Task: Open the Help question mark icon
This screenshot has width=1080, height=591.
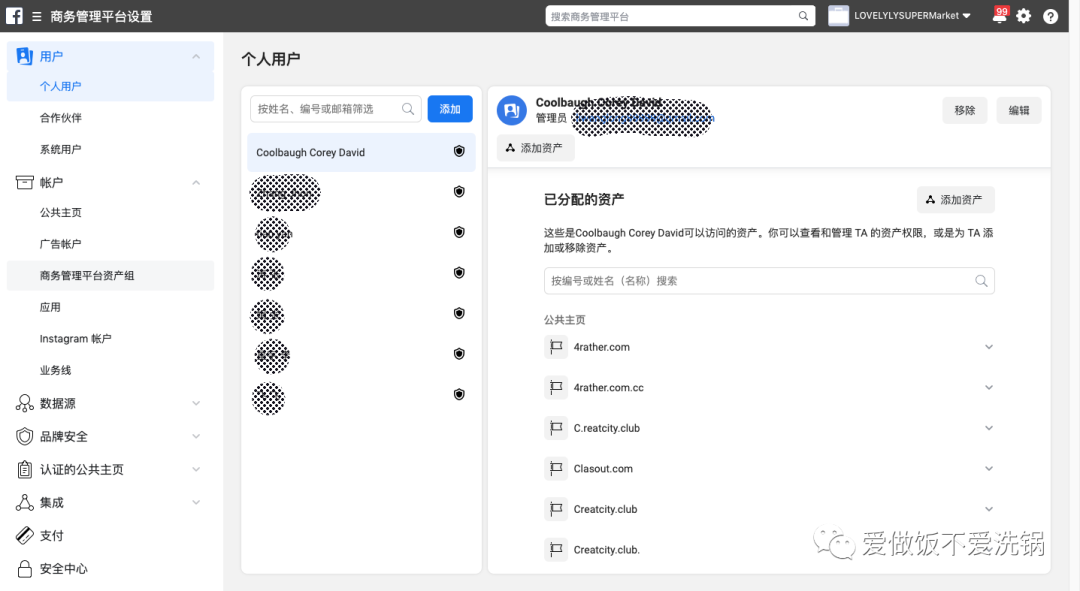Action: 1050,16
